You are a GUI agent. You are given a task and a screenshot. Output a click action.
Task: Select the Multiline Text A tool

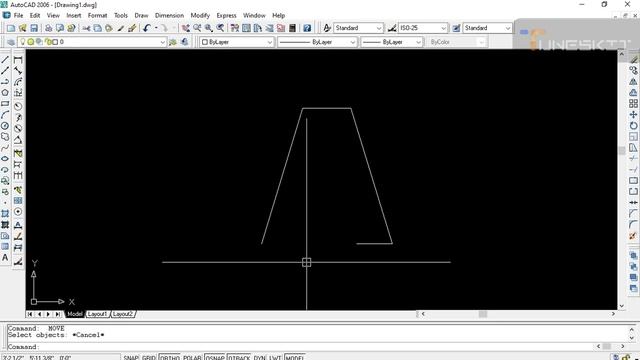coord(5,258)
